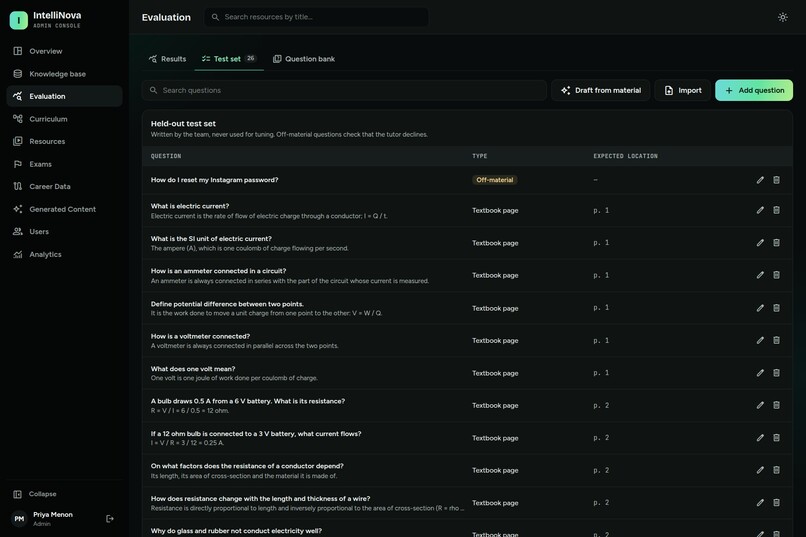Edit the 'What does one volt mean?' question
The height and width of the screenshot is (537, 806).
coord(760,373)
